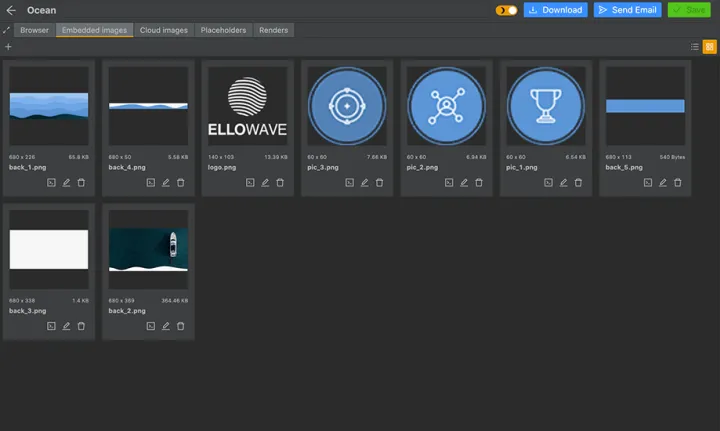Open the Cloud images tab
Screen dimensions: 720x431
[x=163, y=30]
